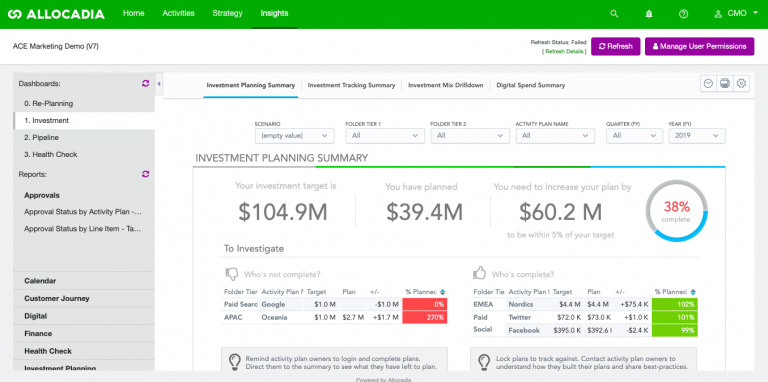Open the dashboard settings gear icon
The image size is (768, 382).
point(742,84)
